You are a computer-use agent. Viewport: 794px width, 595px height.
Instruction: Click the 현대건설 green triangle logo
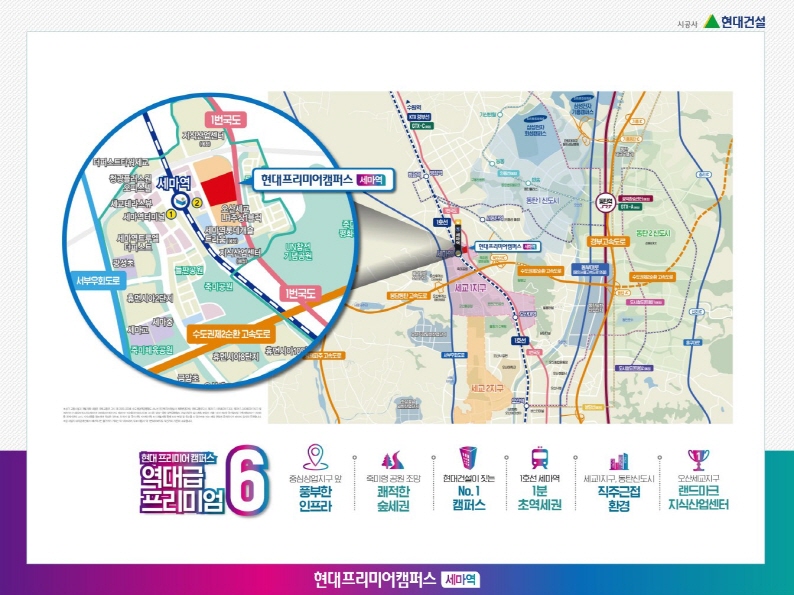click(711, 21)
